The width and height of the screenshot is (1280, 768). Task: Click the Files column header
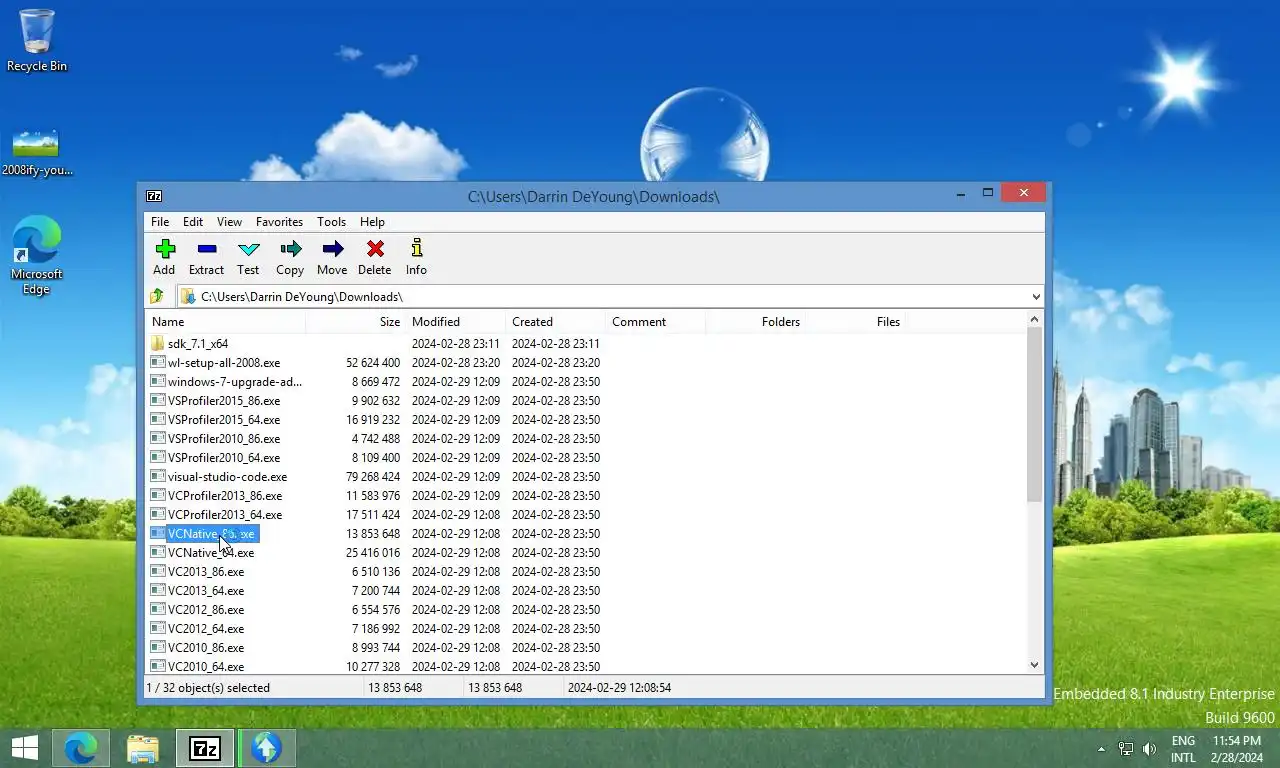pos(855,322)
